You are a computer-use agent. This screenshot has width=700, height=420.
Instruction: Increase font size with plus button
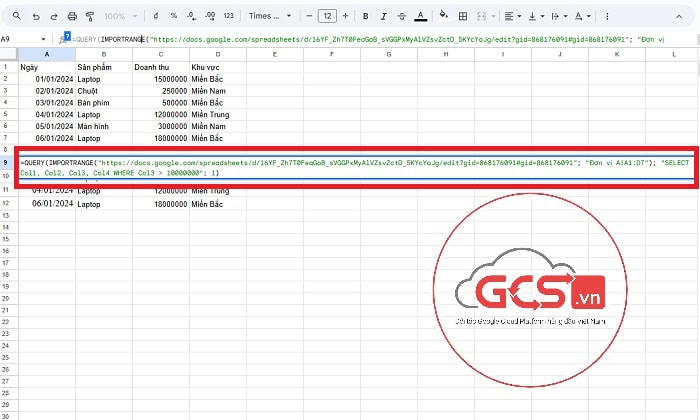point(347,16)
